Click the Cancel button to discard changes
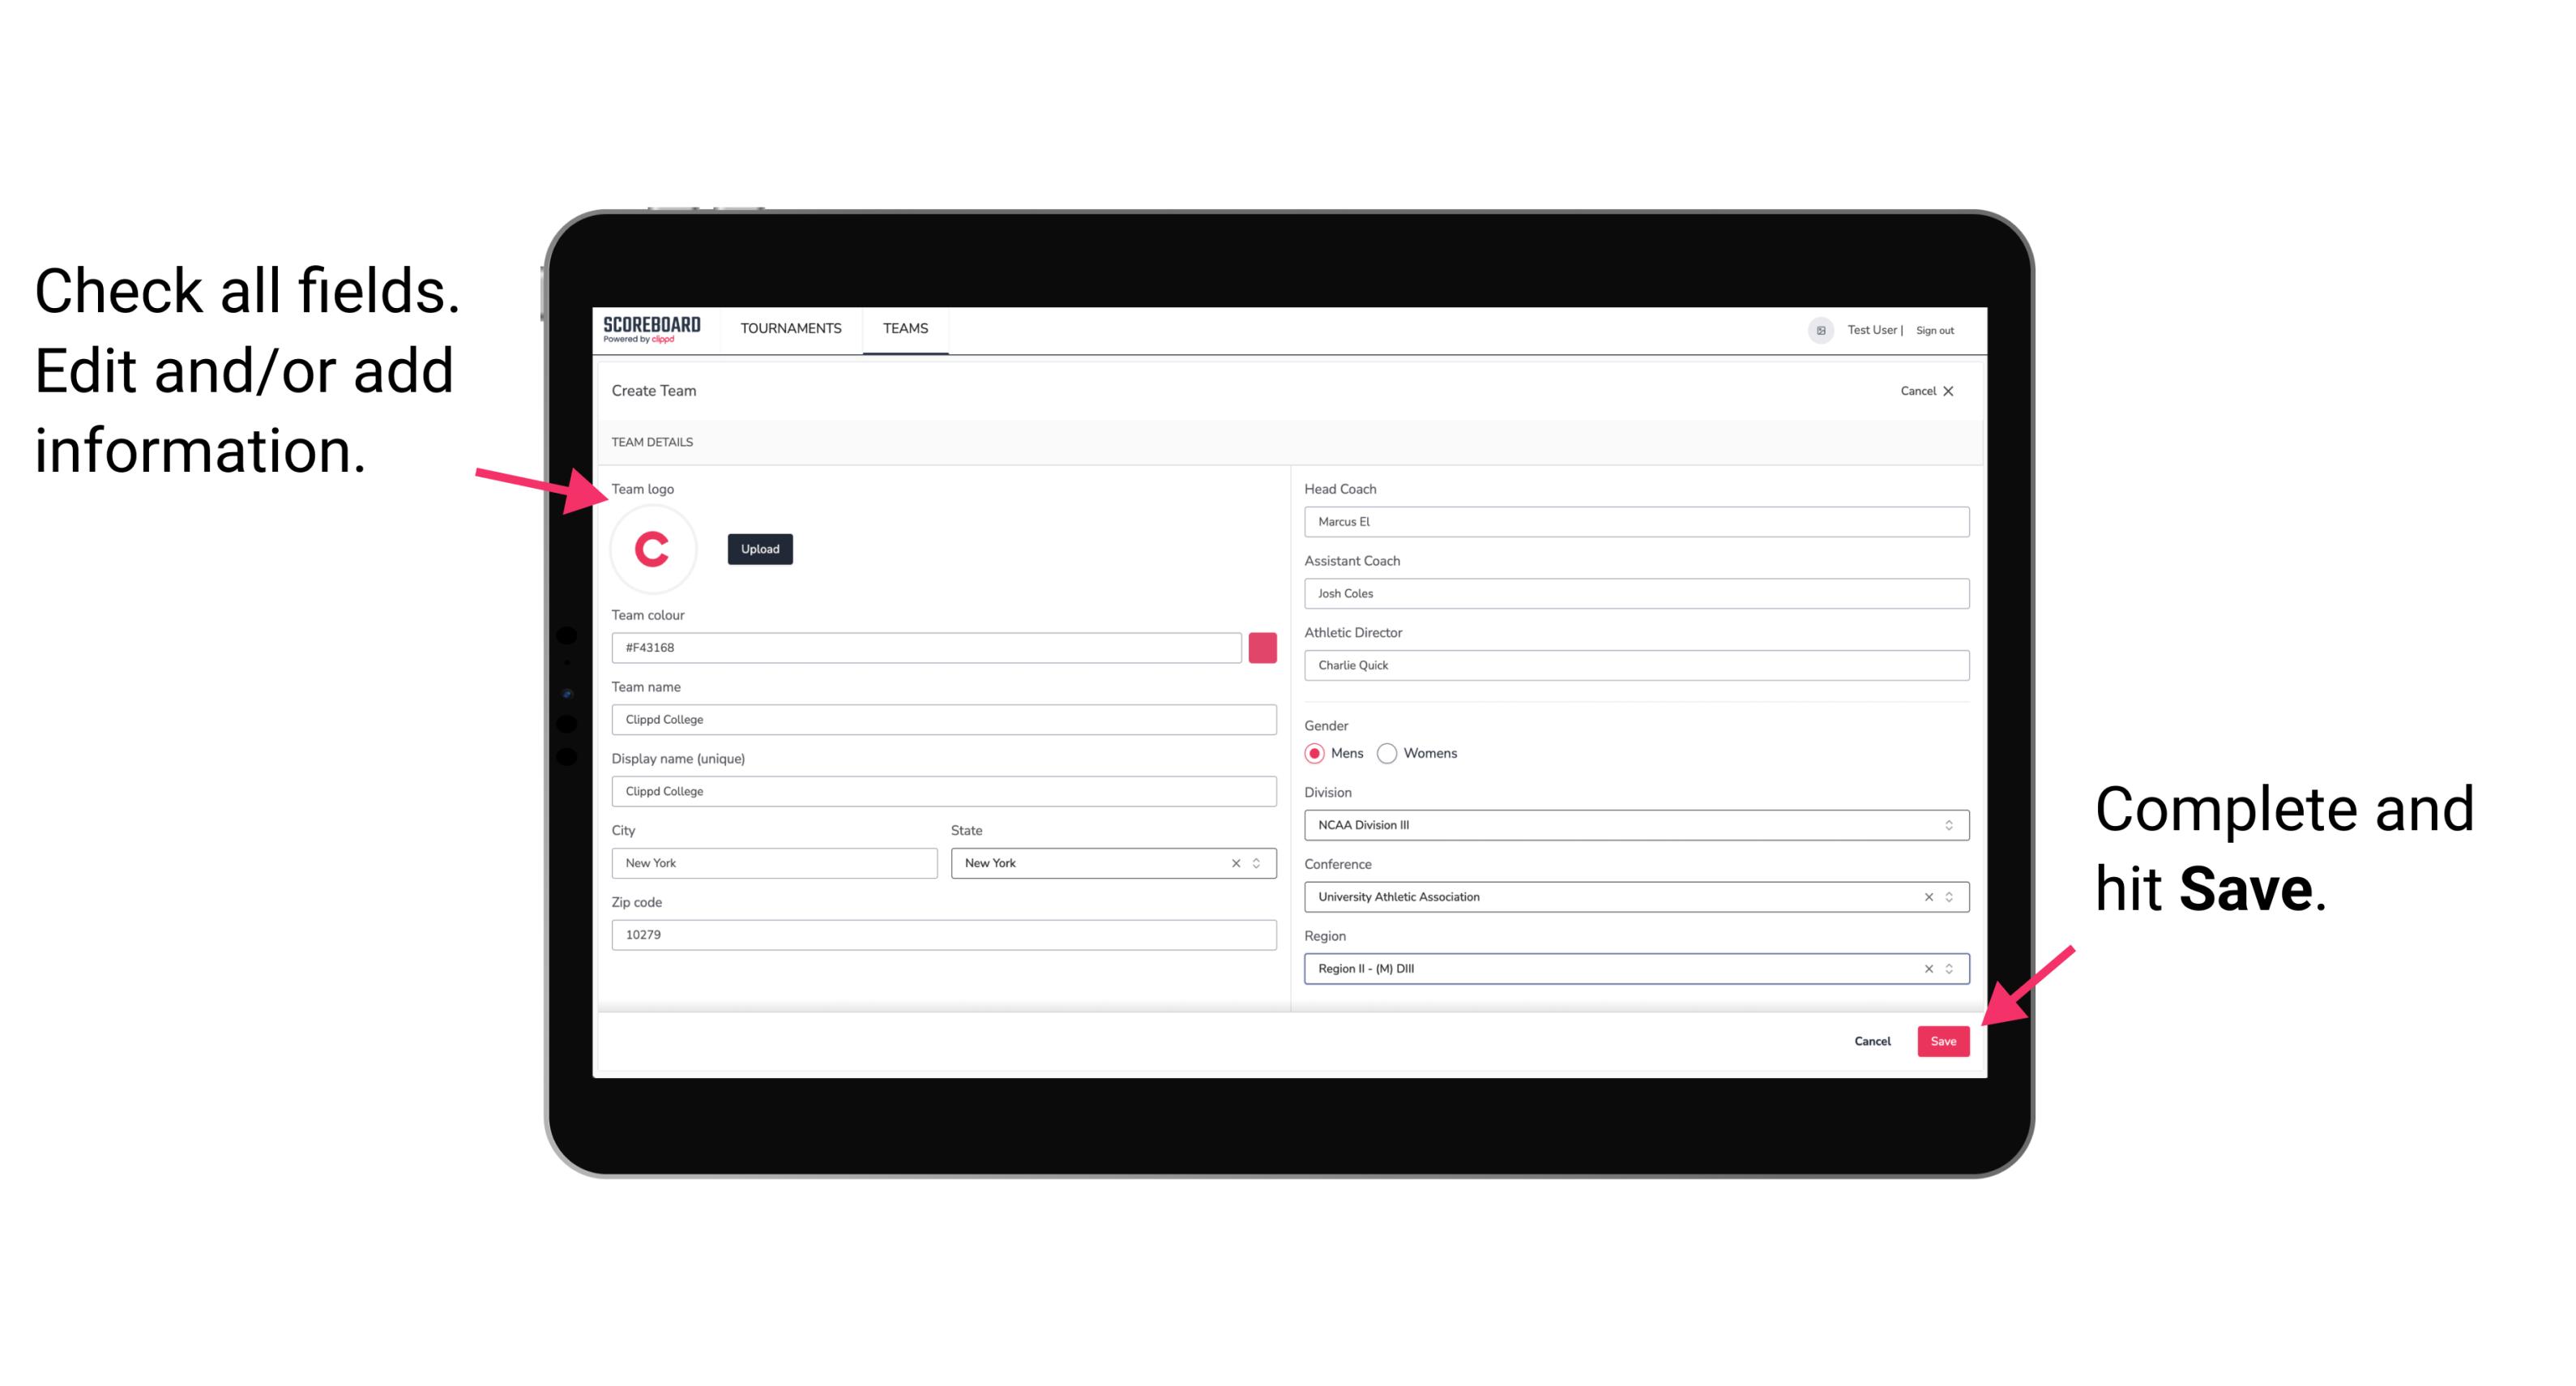This screenshot has width=2576, height=1386. (1873, 1039)
